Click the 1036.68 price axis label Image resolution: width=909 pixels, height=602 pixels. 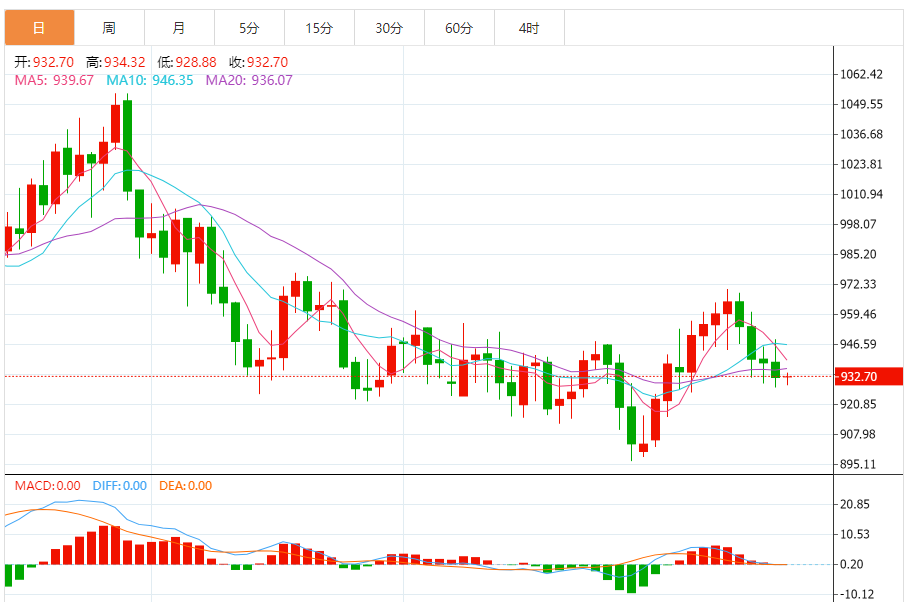point(861,135)
